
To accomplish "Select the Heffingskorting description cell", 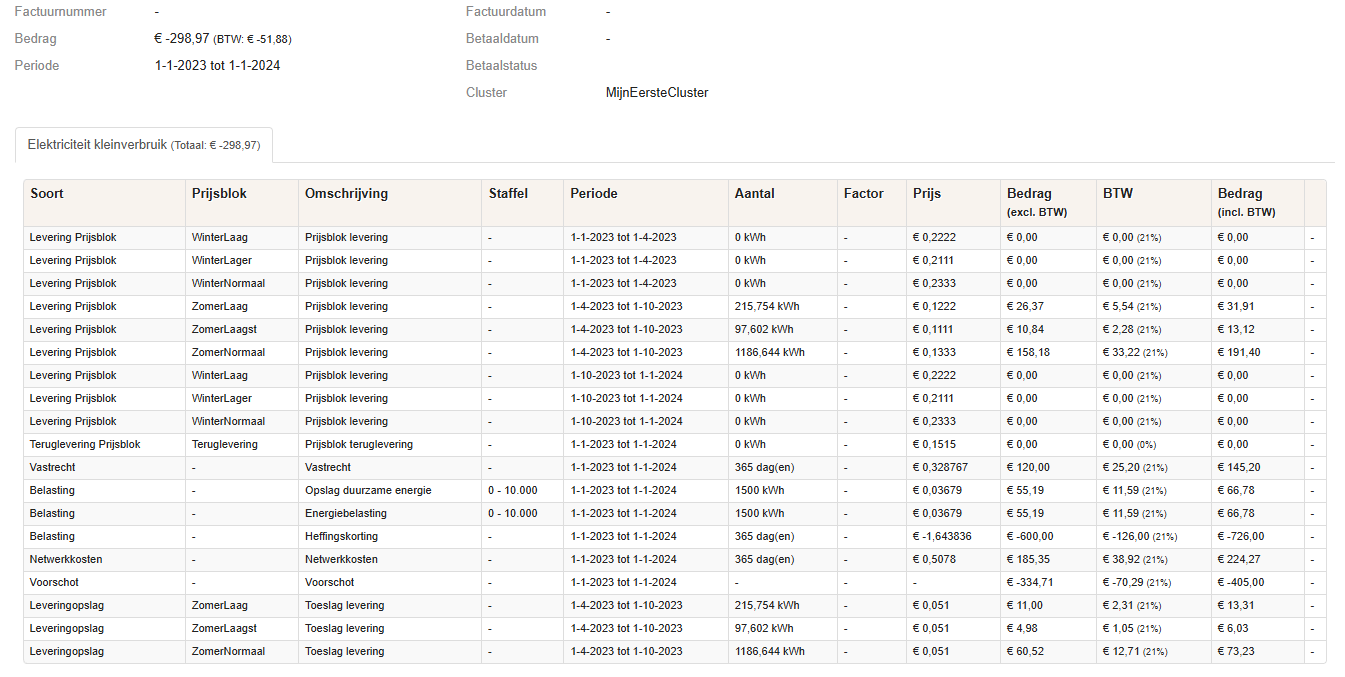I will pos(341,537).
